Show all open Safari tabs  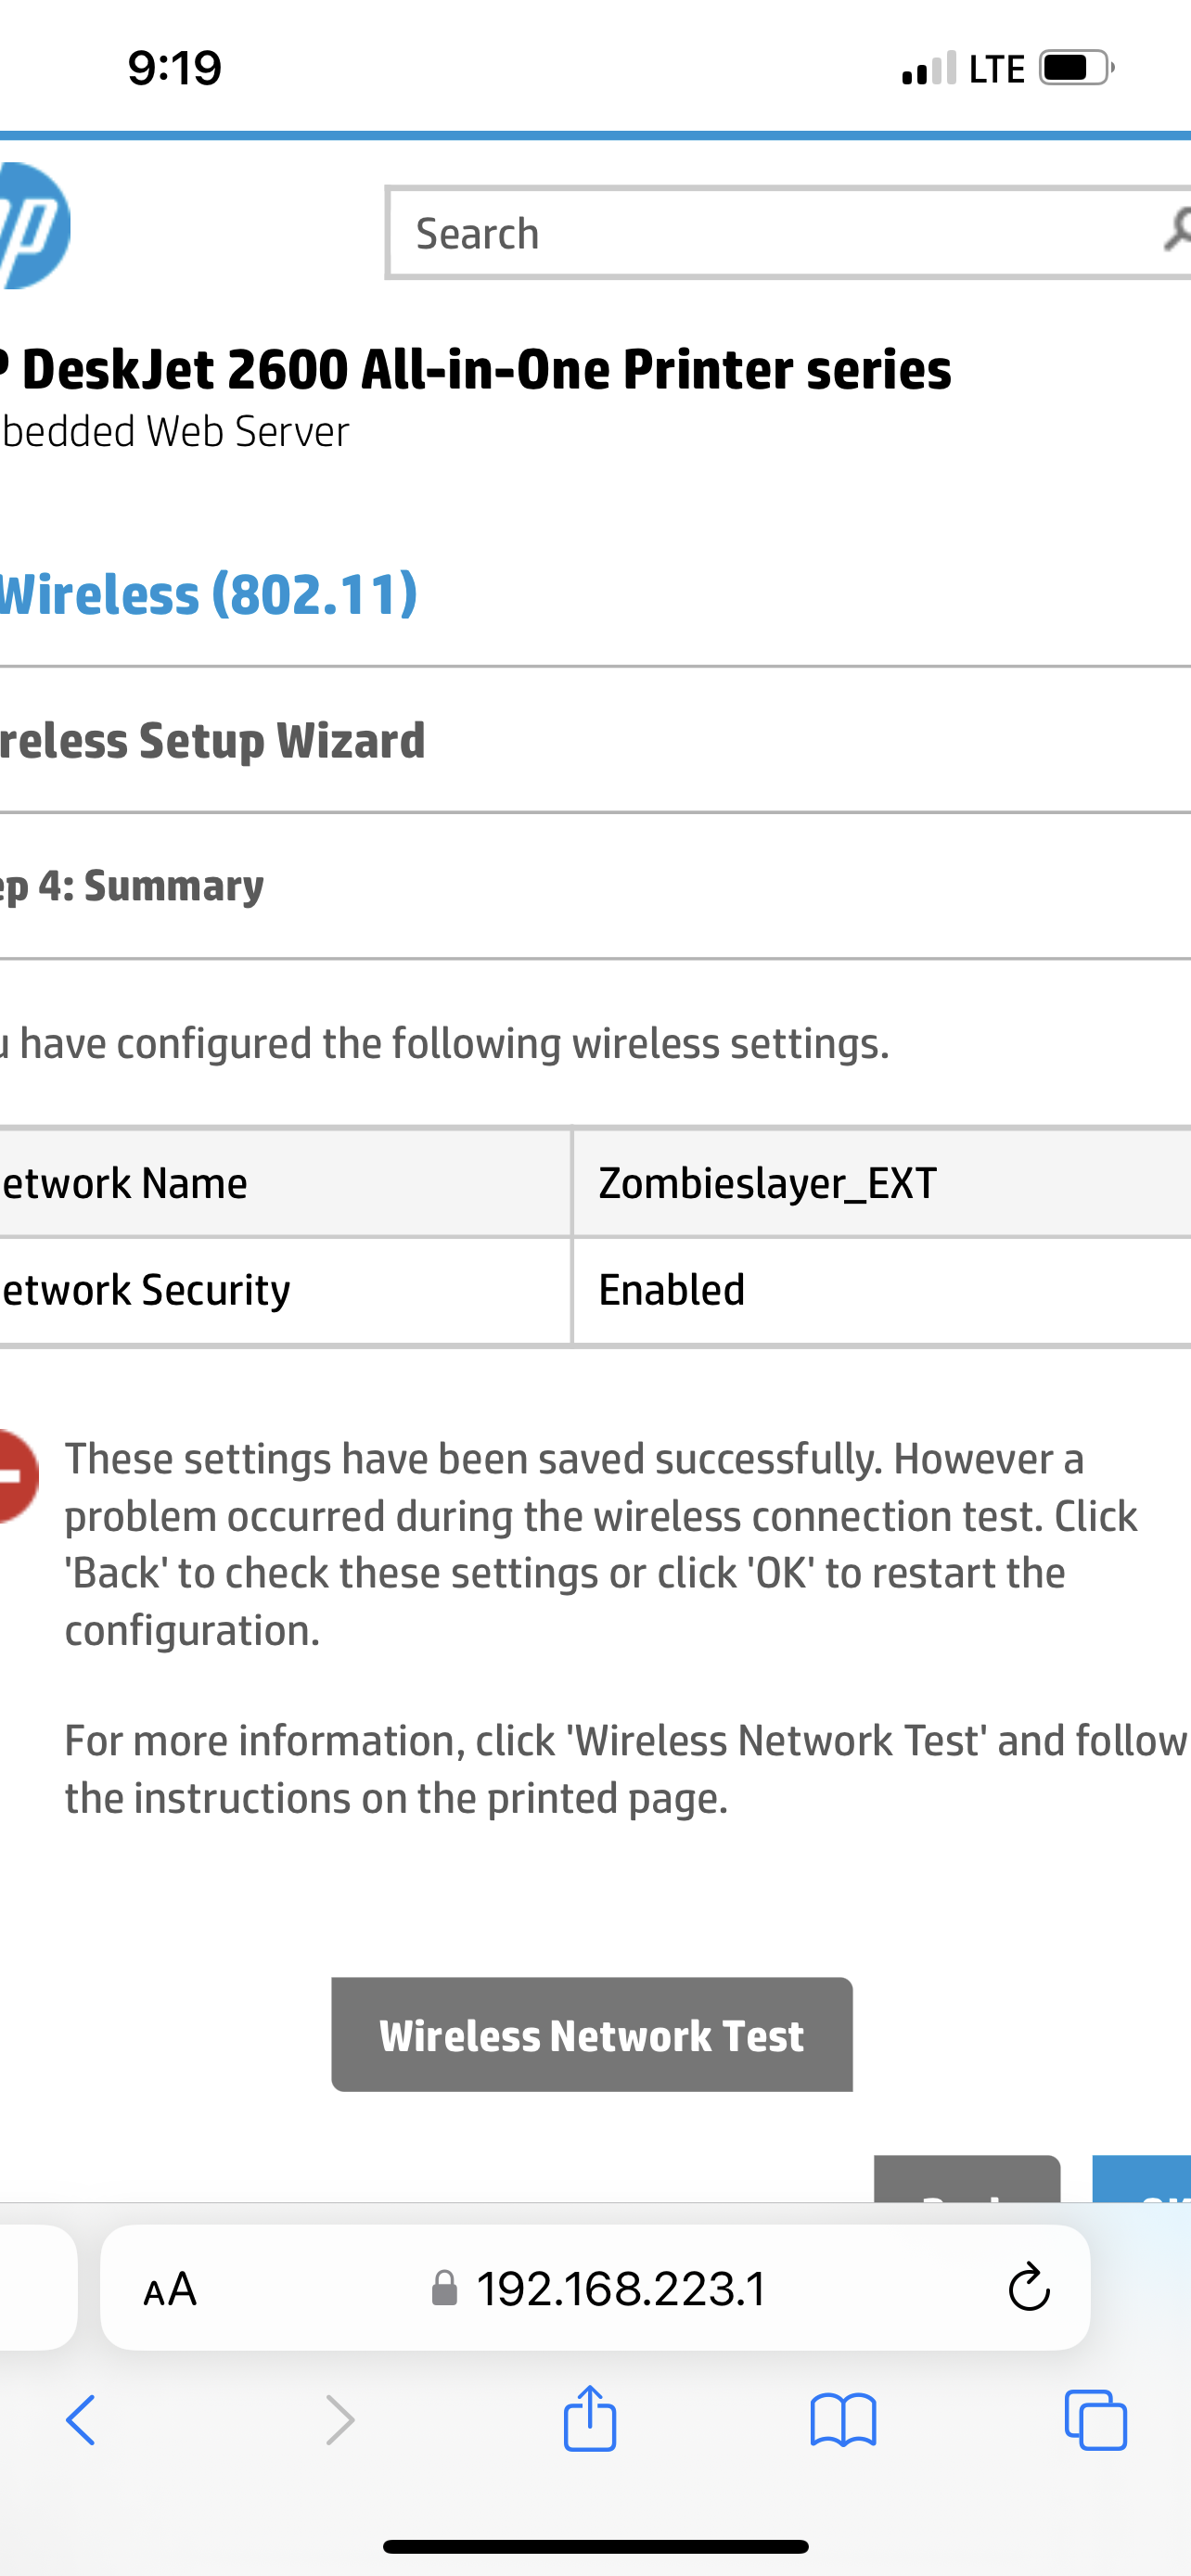click(1096, 2420)
